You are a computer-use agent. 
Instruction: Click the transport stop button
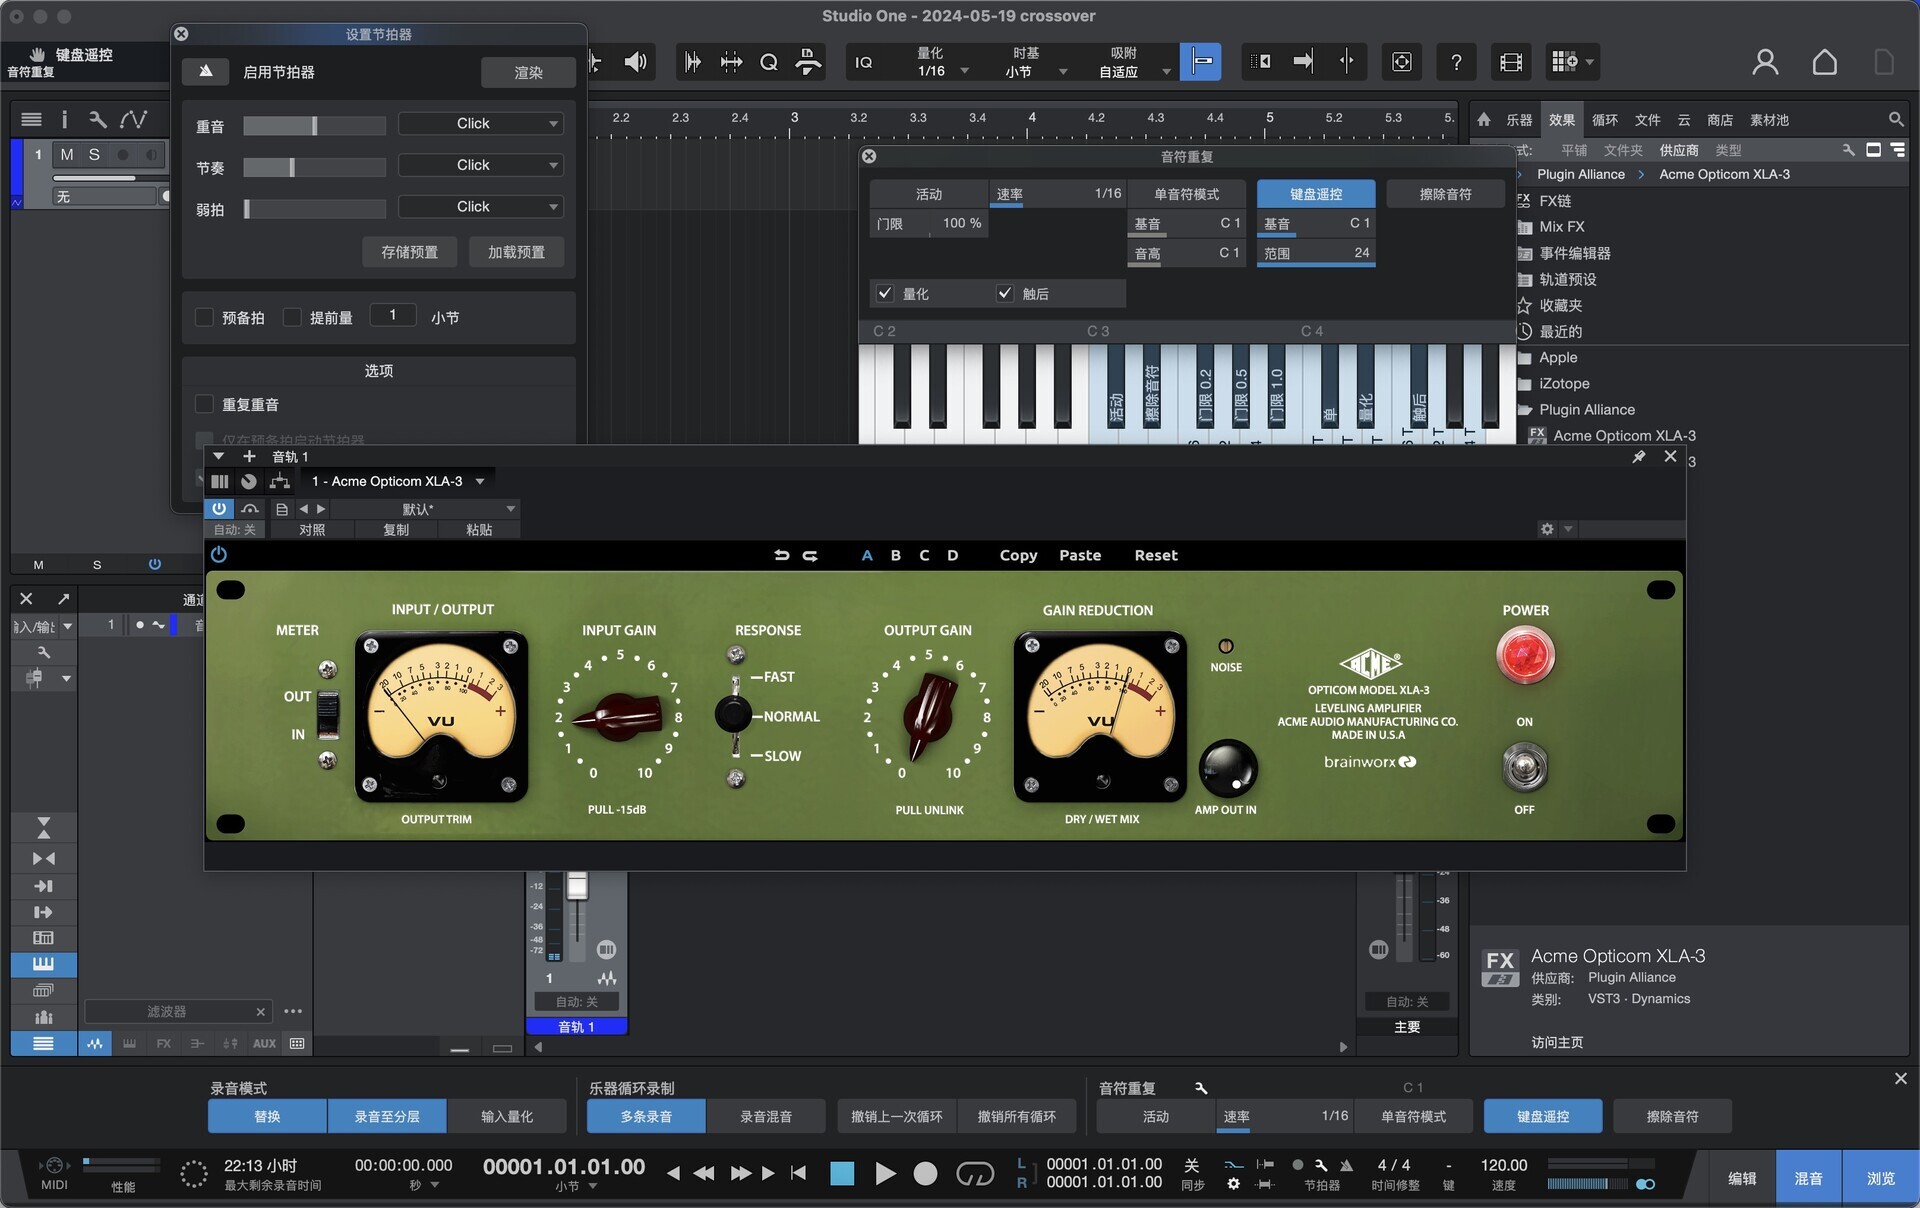pyautogui.click(x=842, y=1173)
